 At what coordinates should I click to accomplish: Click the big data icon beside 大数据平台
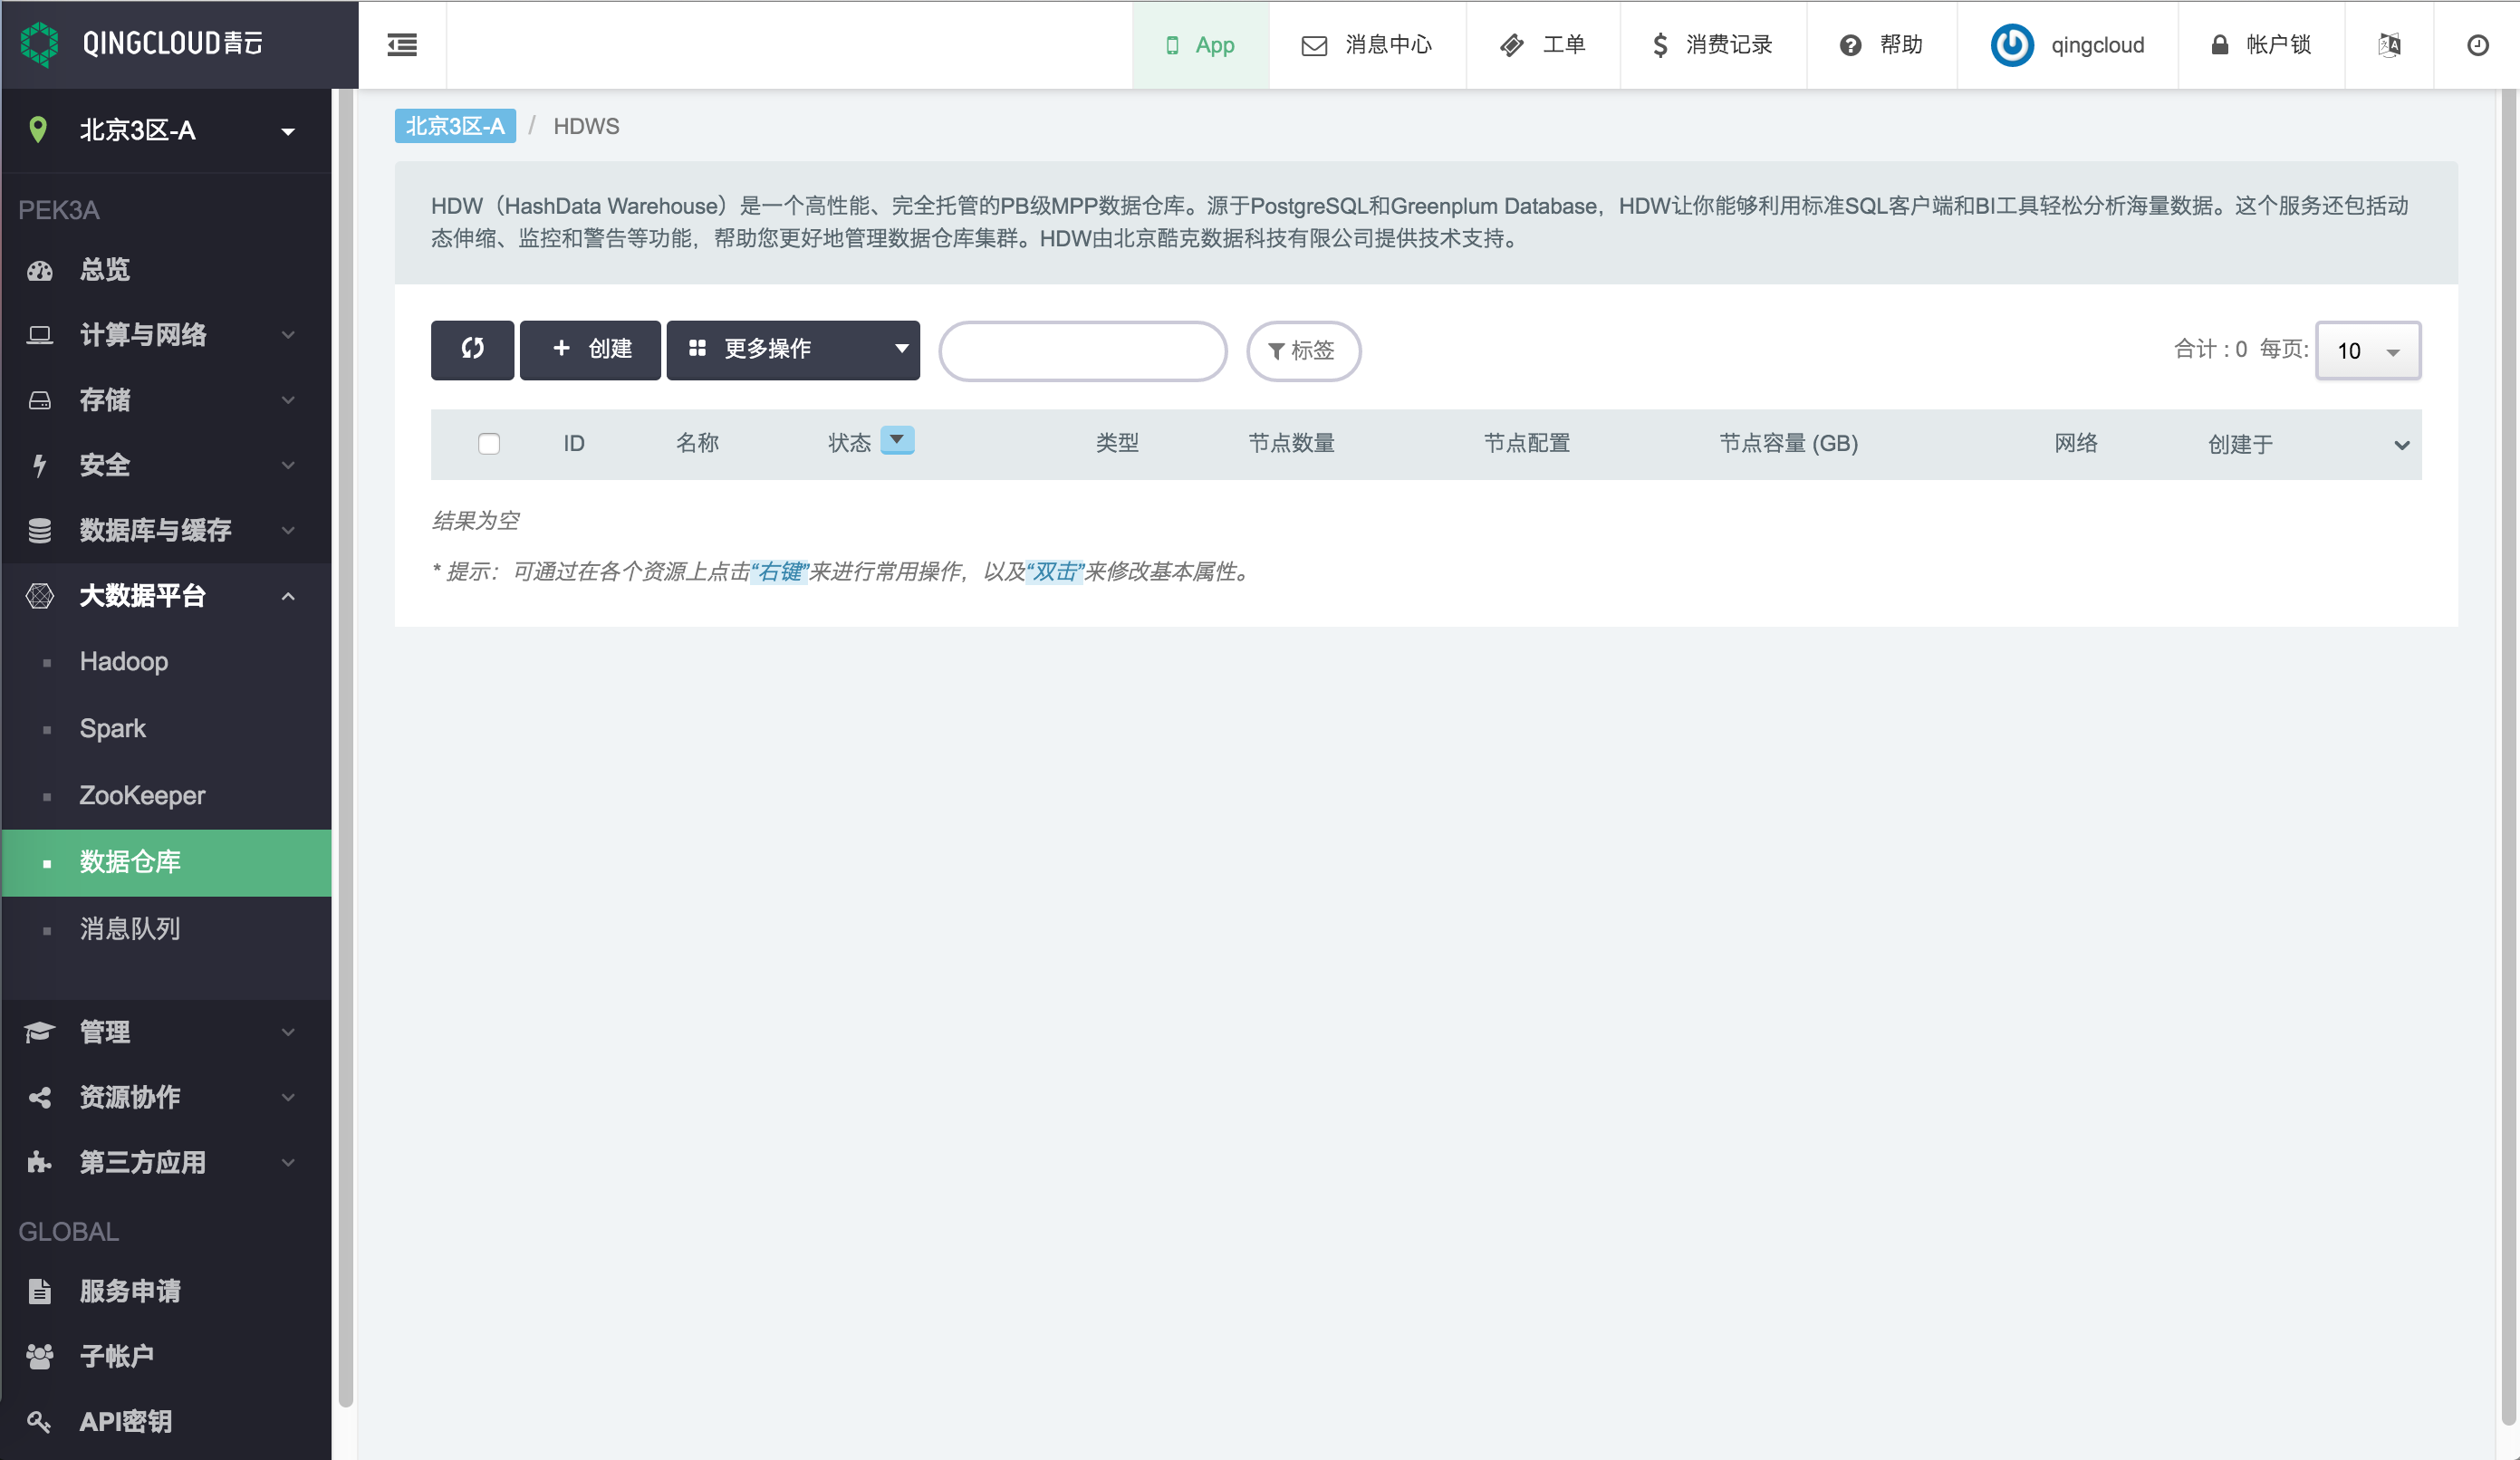click(x=40, y=596)
